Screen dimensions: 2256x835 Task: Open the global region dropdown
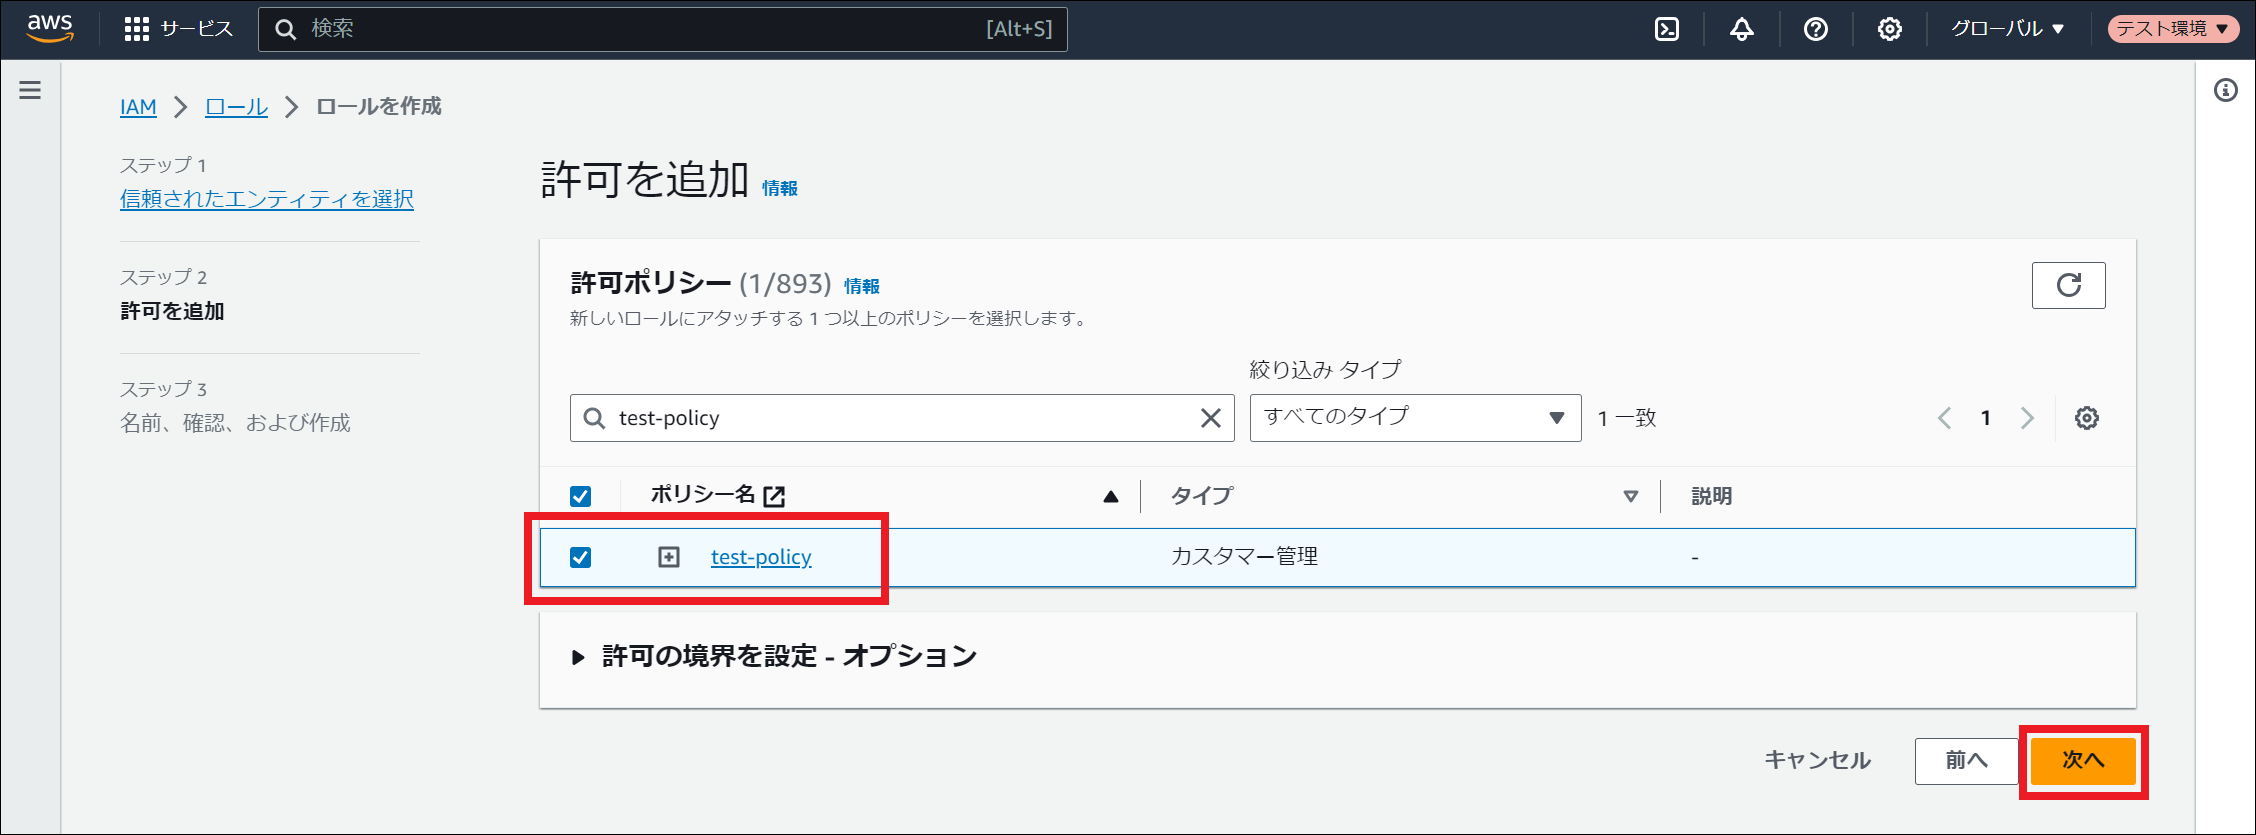(x=2008, y=29)
